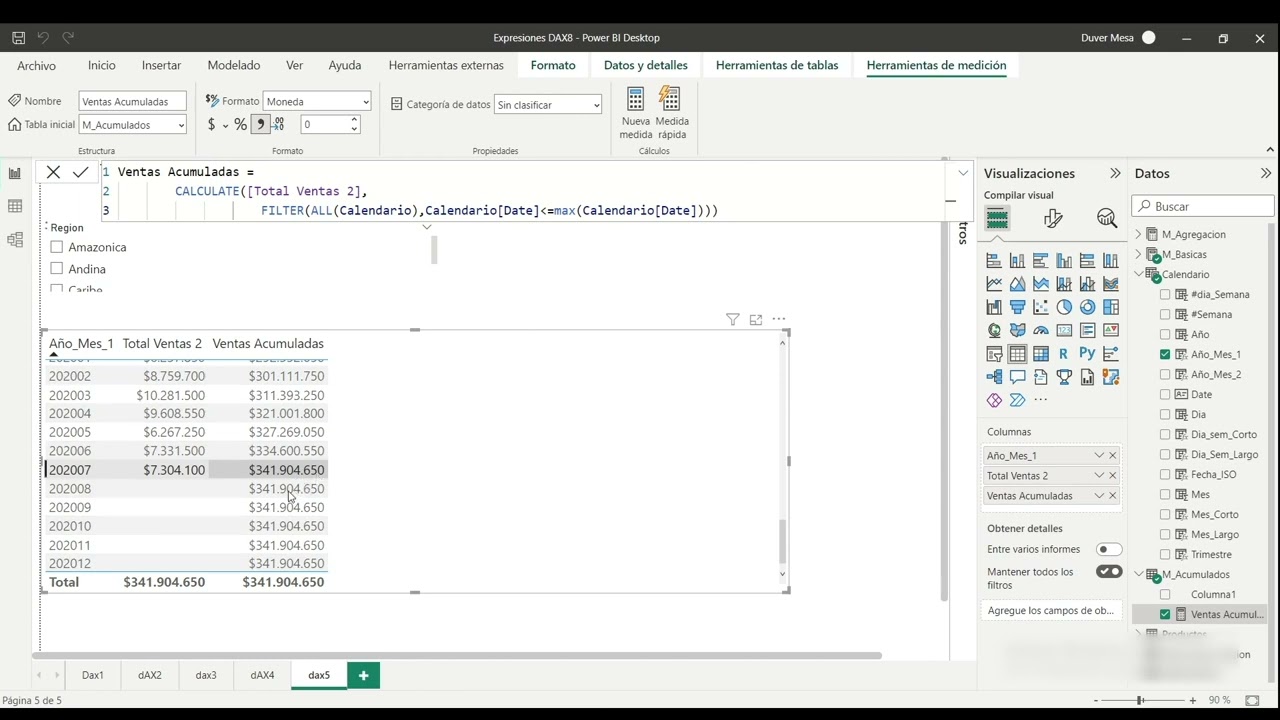The height and width of the screenshot is (720, 1280).
Task: Switch to Modelado ribbon tab
Action: [x=234, y=65]
